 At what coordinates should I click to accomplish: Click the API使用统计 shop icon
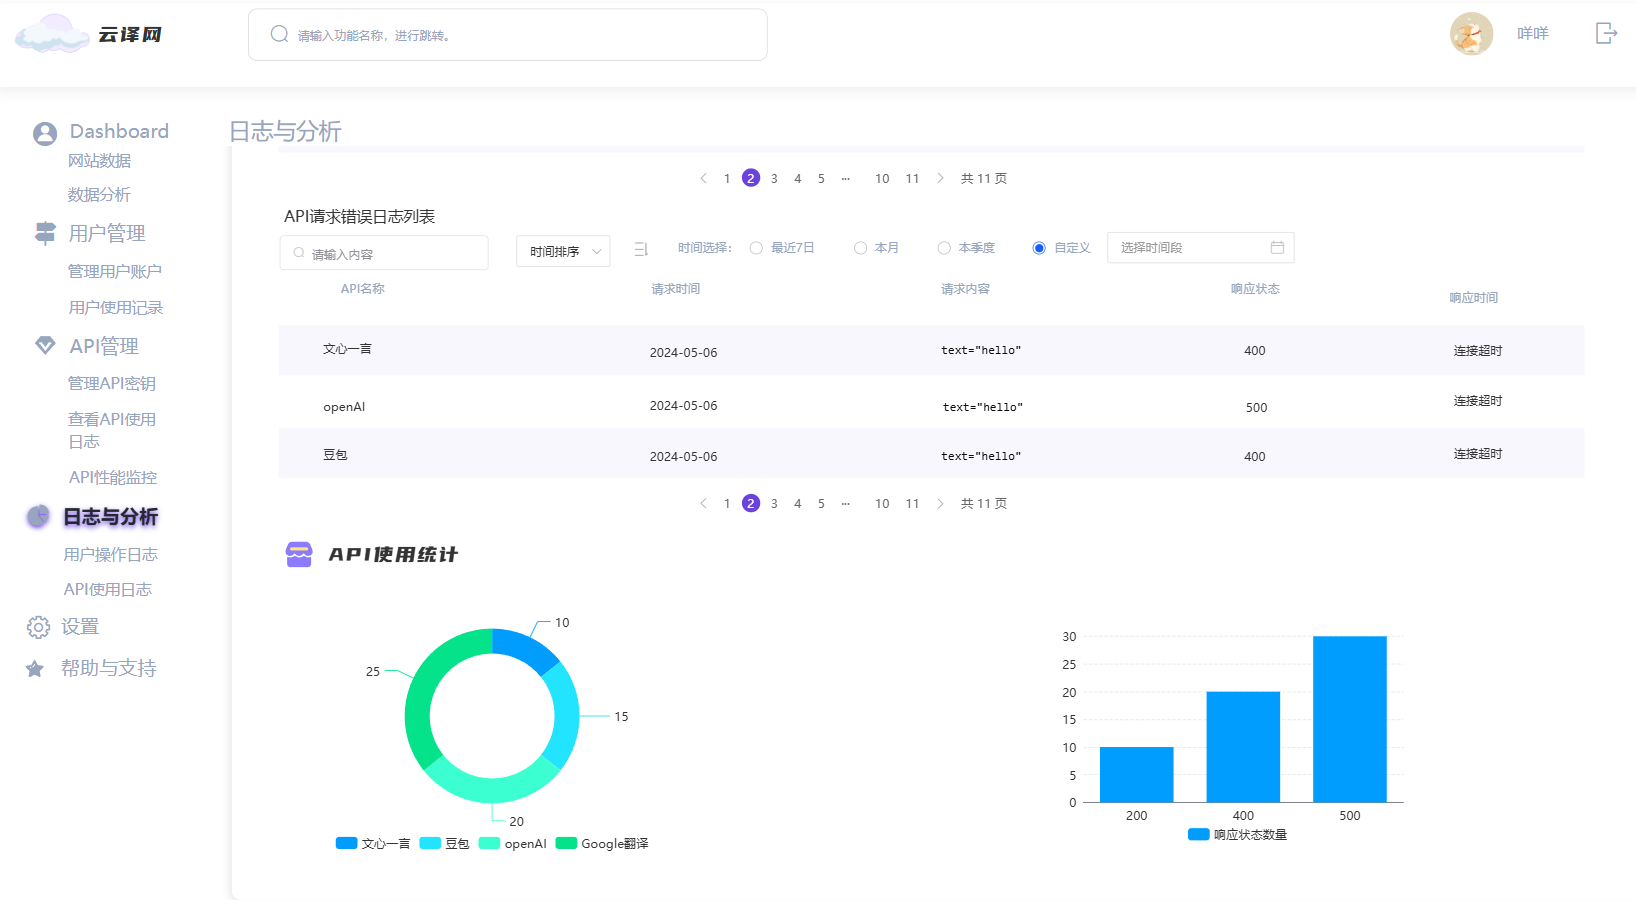[299, 554]
